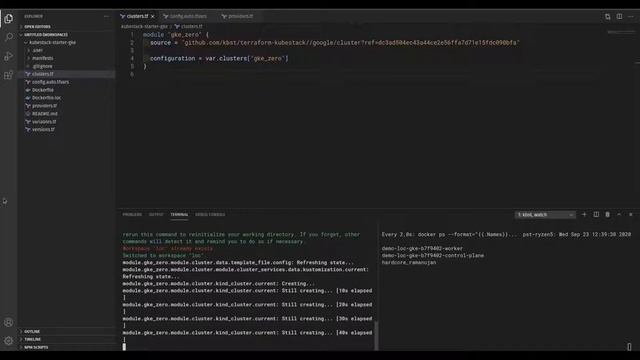
Task: Open Dockerfile.loc in the file tree
Action: tap(67, 98)
